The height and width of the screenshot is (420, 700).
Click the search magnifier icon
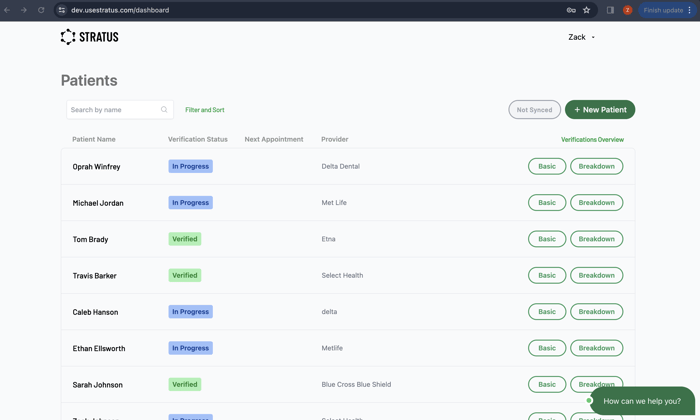tap(164, 110)
